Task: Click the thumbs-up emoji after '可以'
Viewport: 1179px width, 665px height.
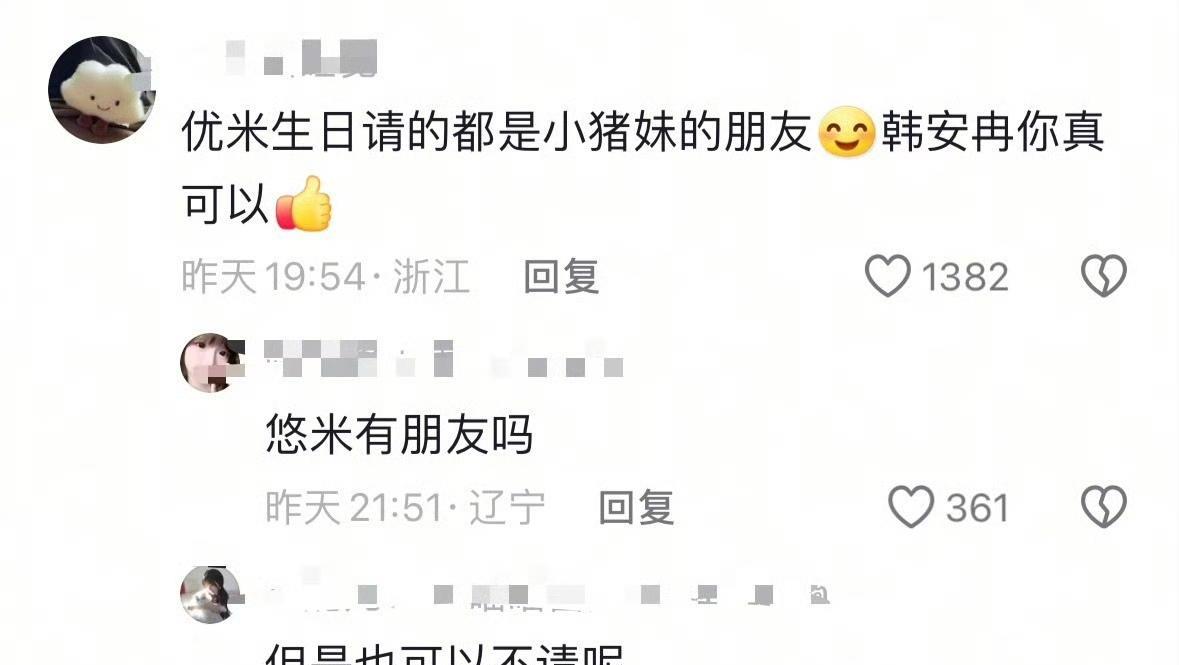Action: coord(304,204)
